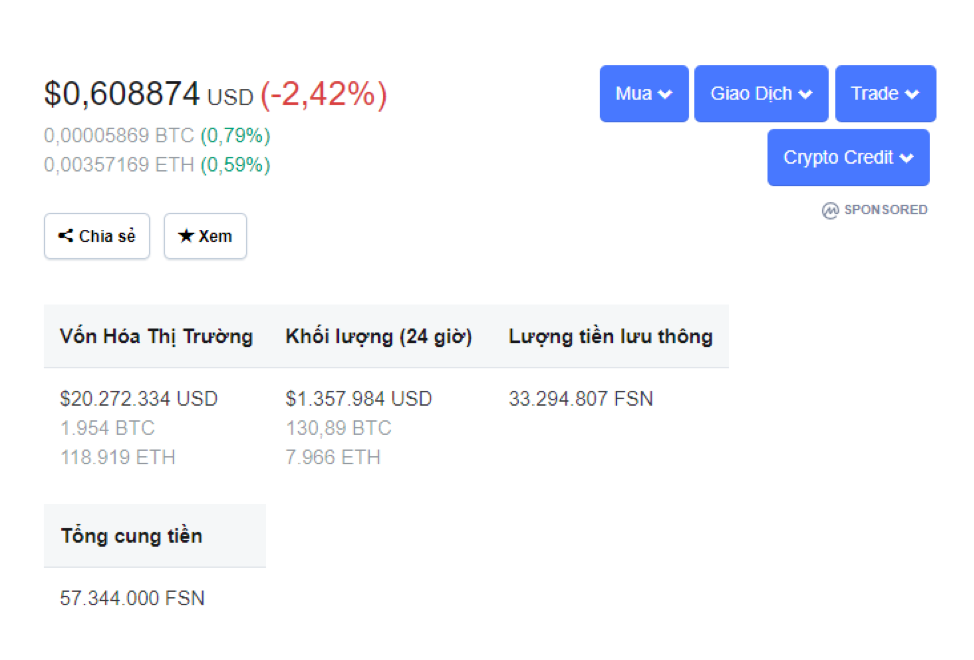Open the Mua dropdown button
974x660 pixels.
pos(644,94)
